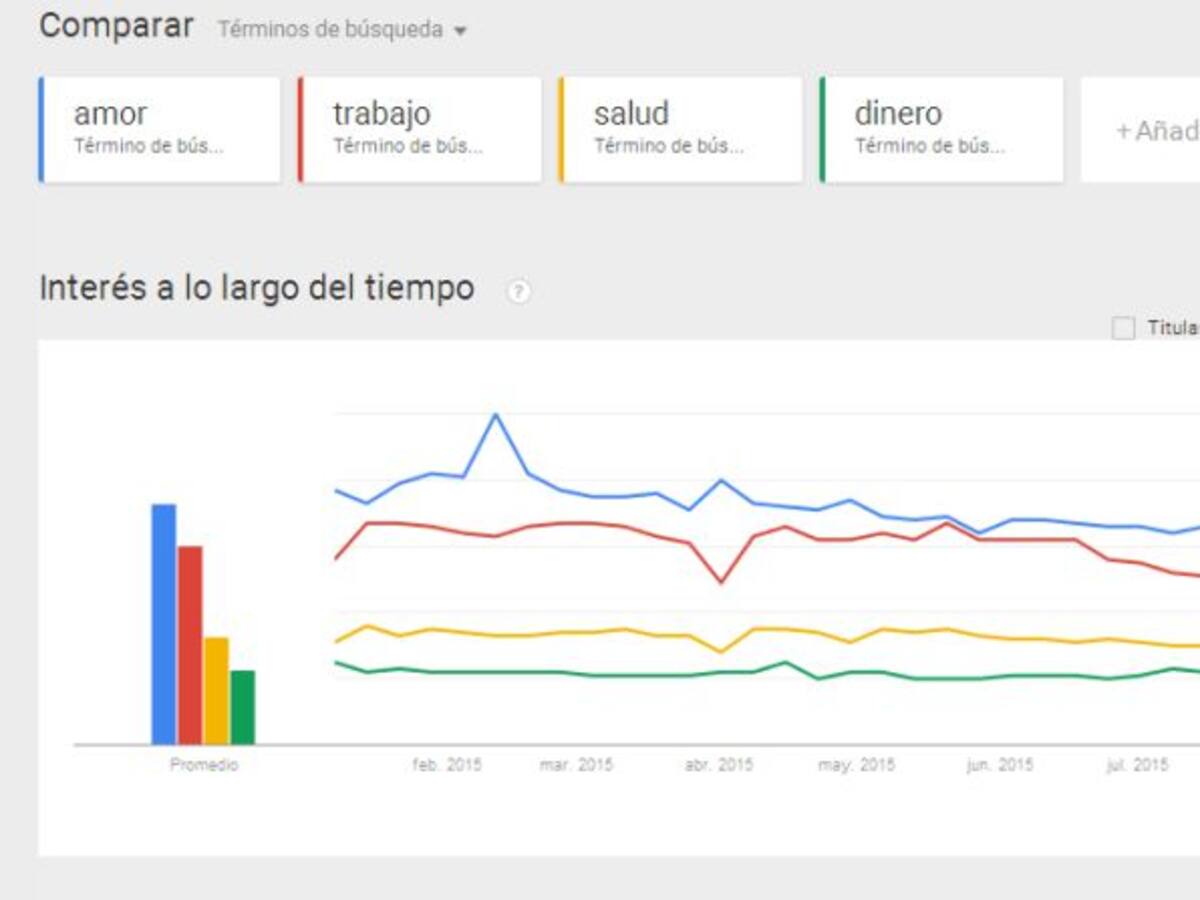Click the "feb. 2015" axis label
Viewport: 1200px width, 900px height.
(447, 765)
